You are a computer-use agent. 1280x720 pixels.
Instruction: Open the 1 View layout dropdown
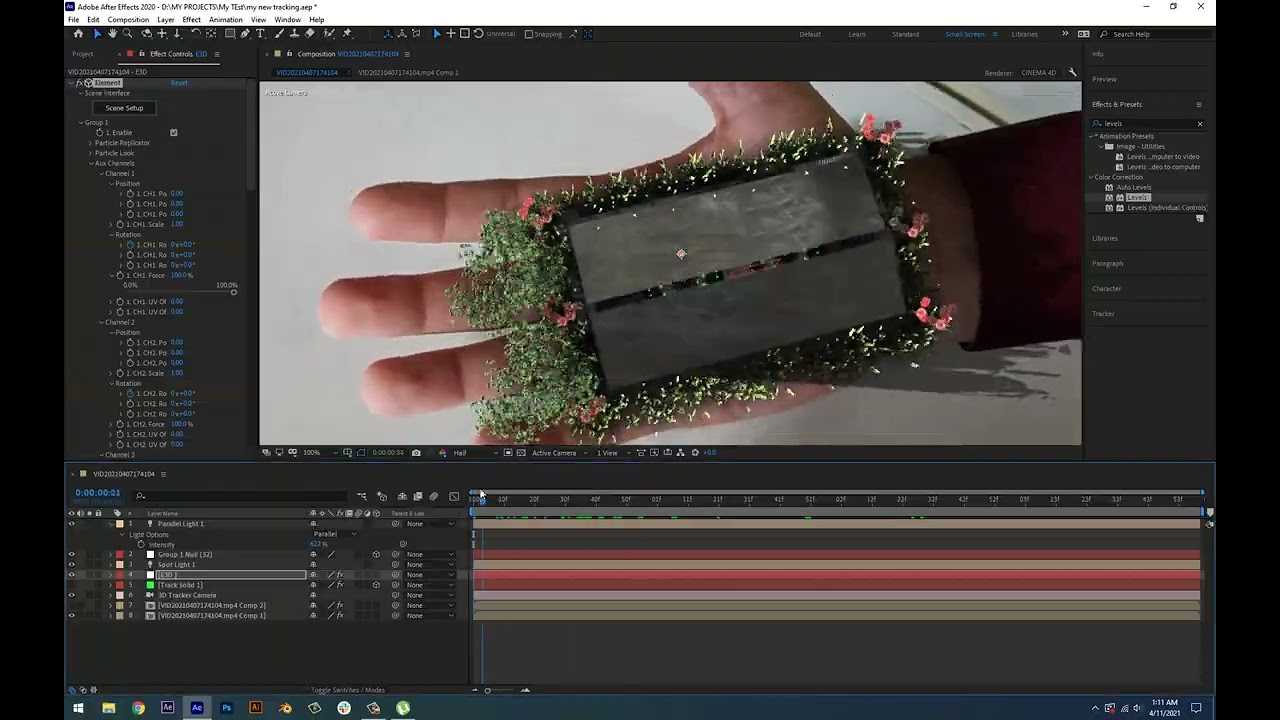coord(612,453)
